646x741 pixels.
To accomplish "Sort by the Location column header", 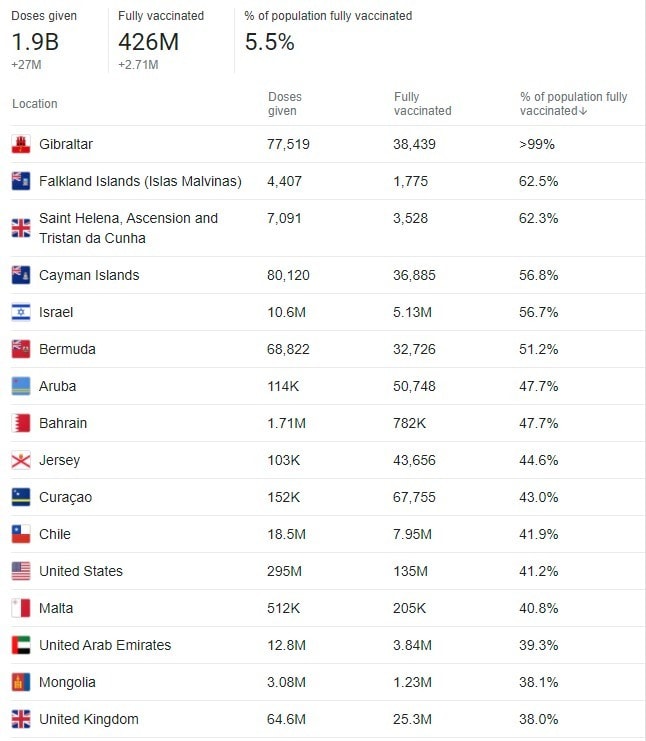I will (x=34, y=103).
